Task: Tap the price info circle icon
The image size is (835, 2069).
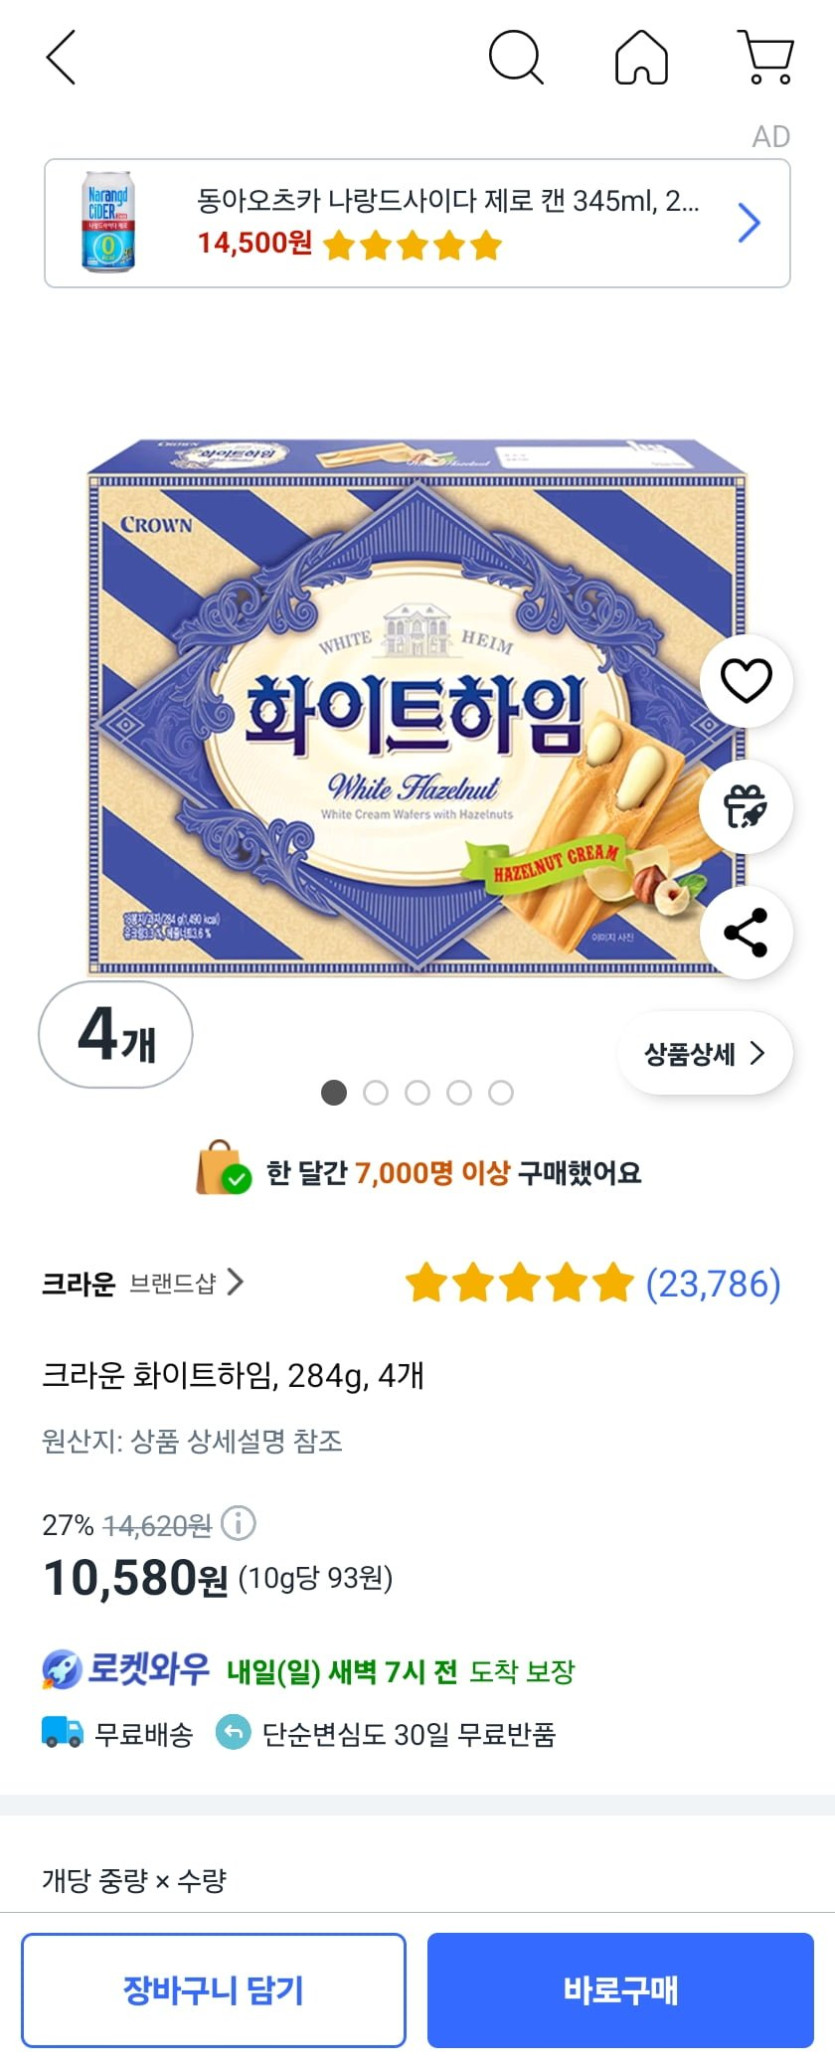Action: pyautogui.click(x=238, y=1523)
